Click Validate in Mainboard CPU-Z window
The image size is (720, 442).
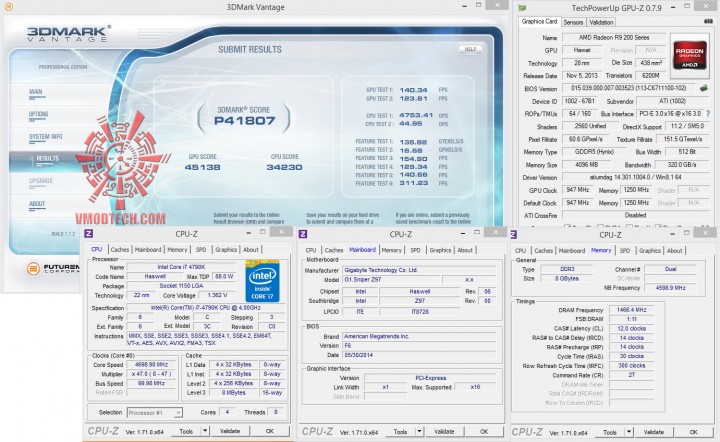pyautogui.click(x=444, y=431)
